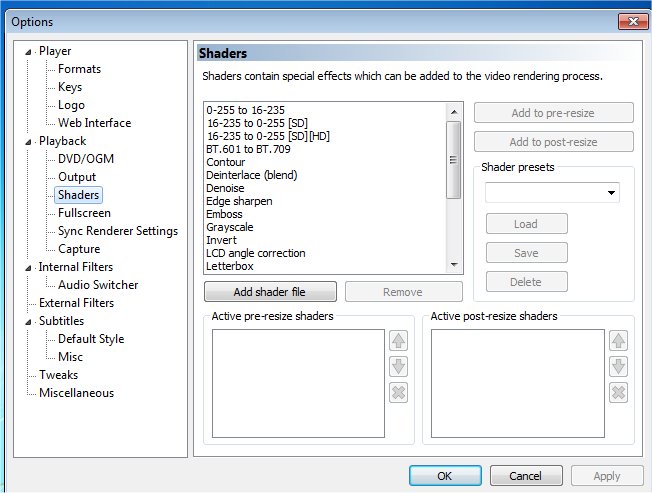Click the shader list scrollbar thumb
Viewport: 652px width, 493px height.
pyautogui.click(x=454, y=160)
